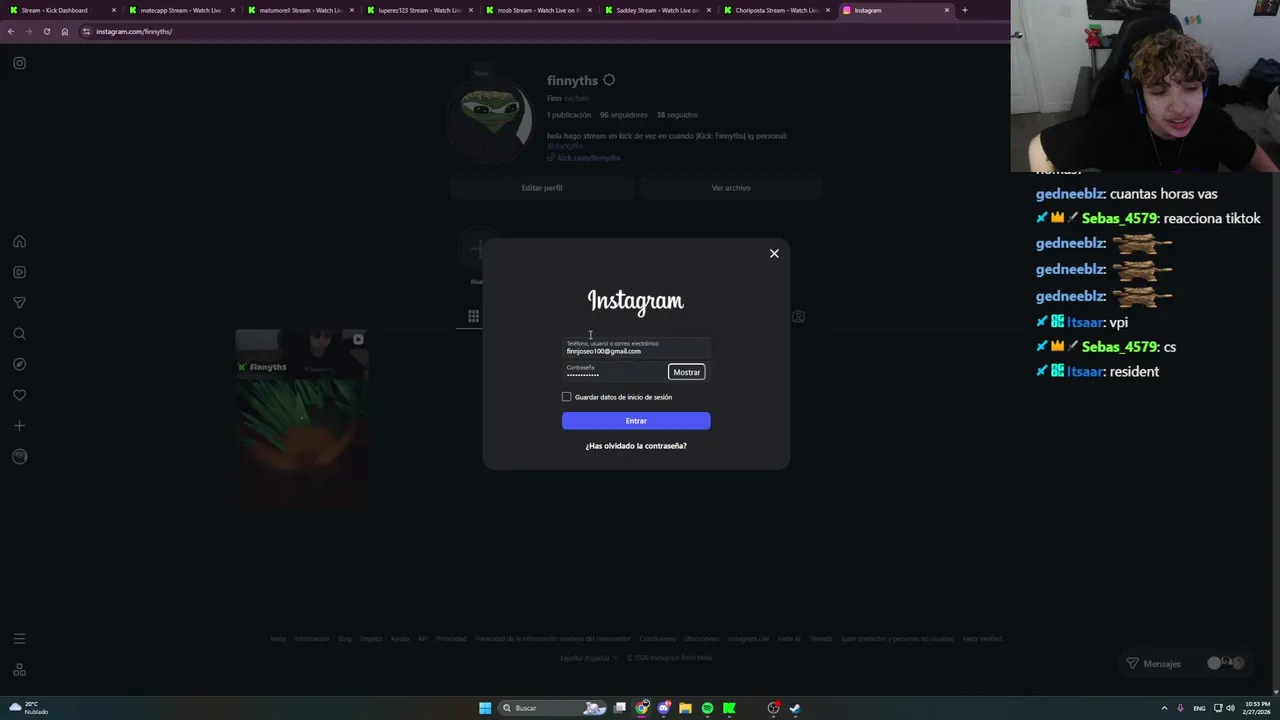Click Mostrar to reveal the password

686,372
